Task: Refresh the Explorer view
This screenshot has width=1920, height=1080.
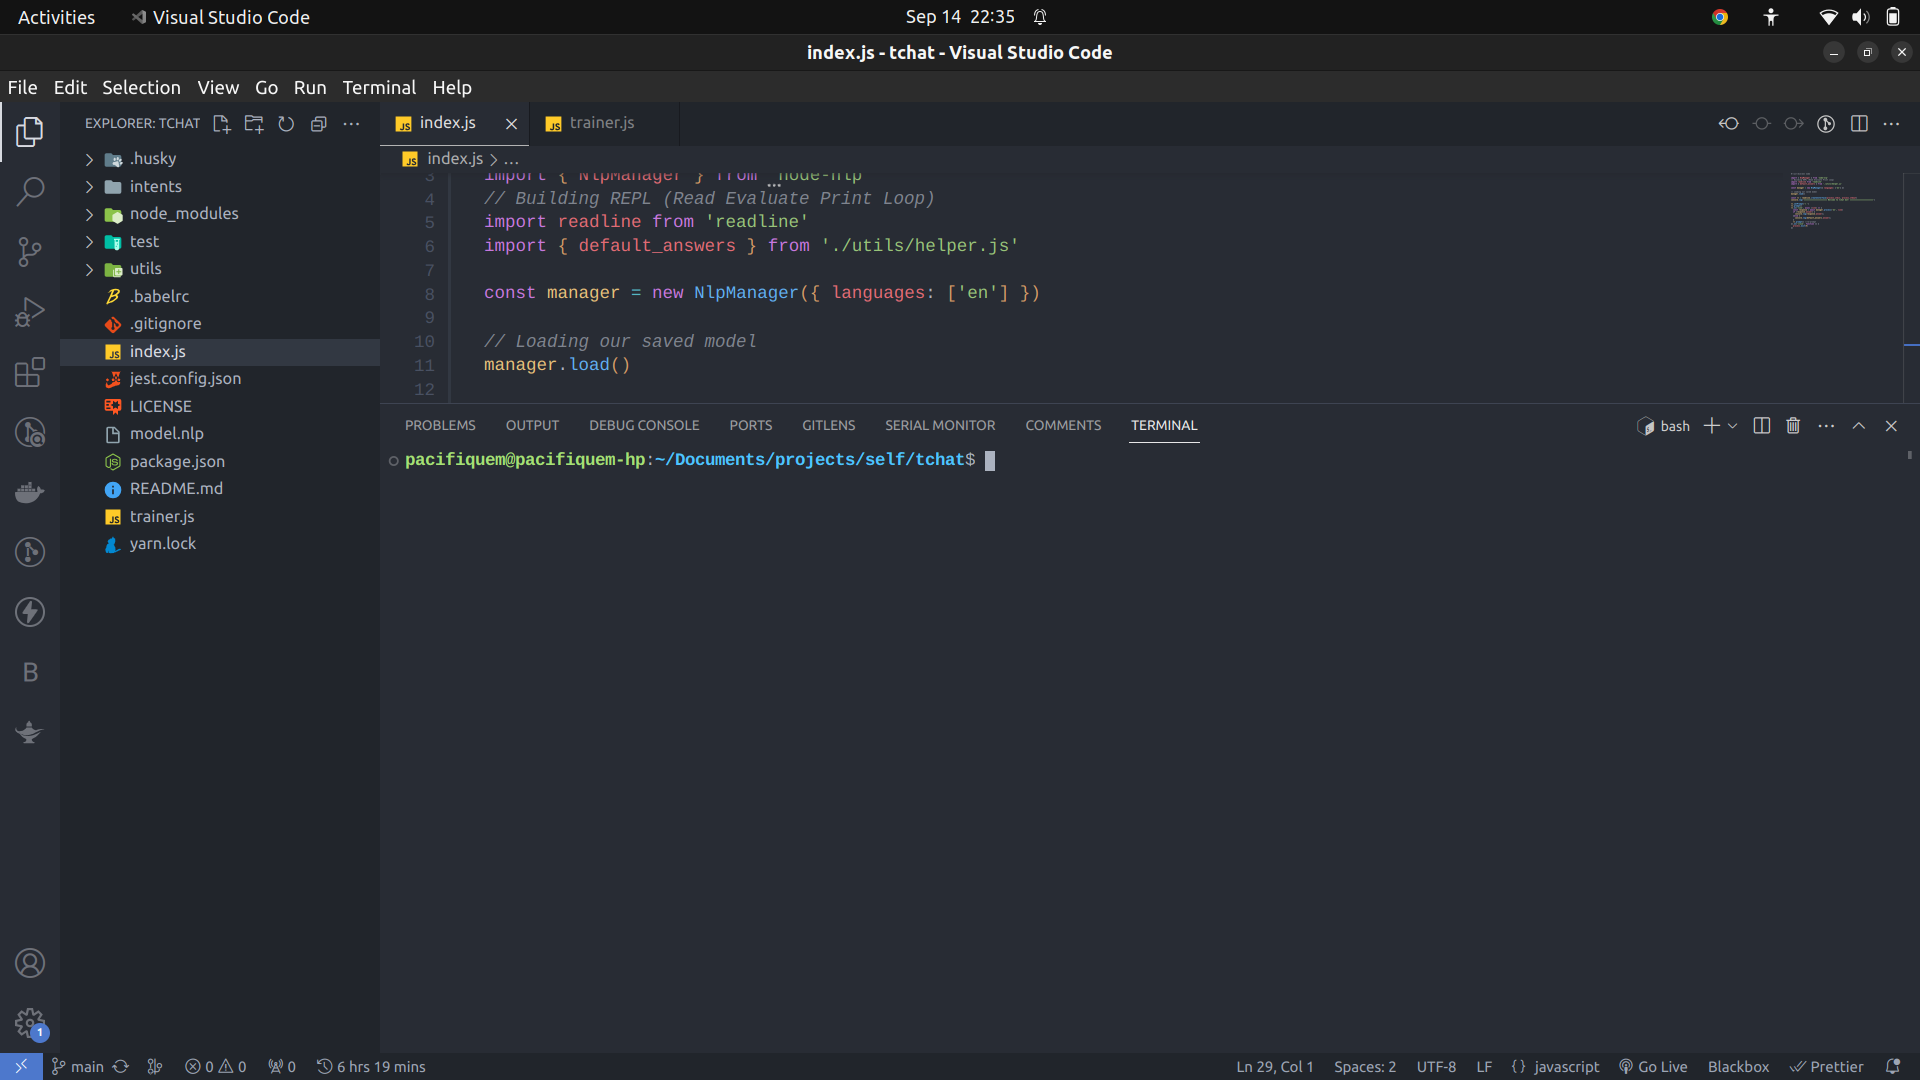Action: 286,123
